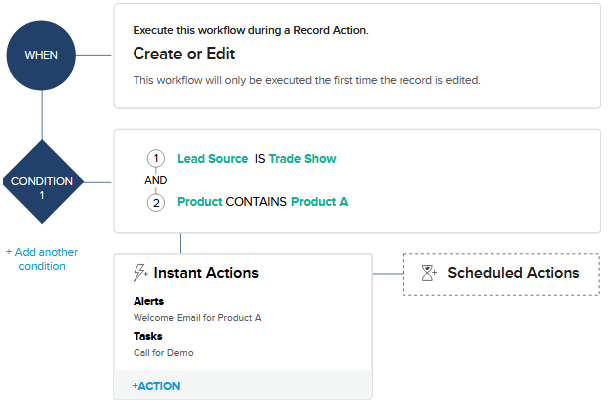
Task: Click the Trade Show value
Action: click(303, 159)
